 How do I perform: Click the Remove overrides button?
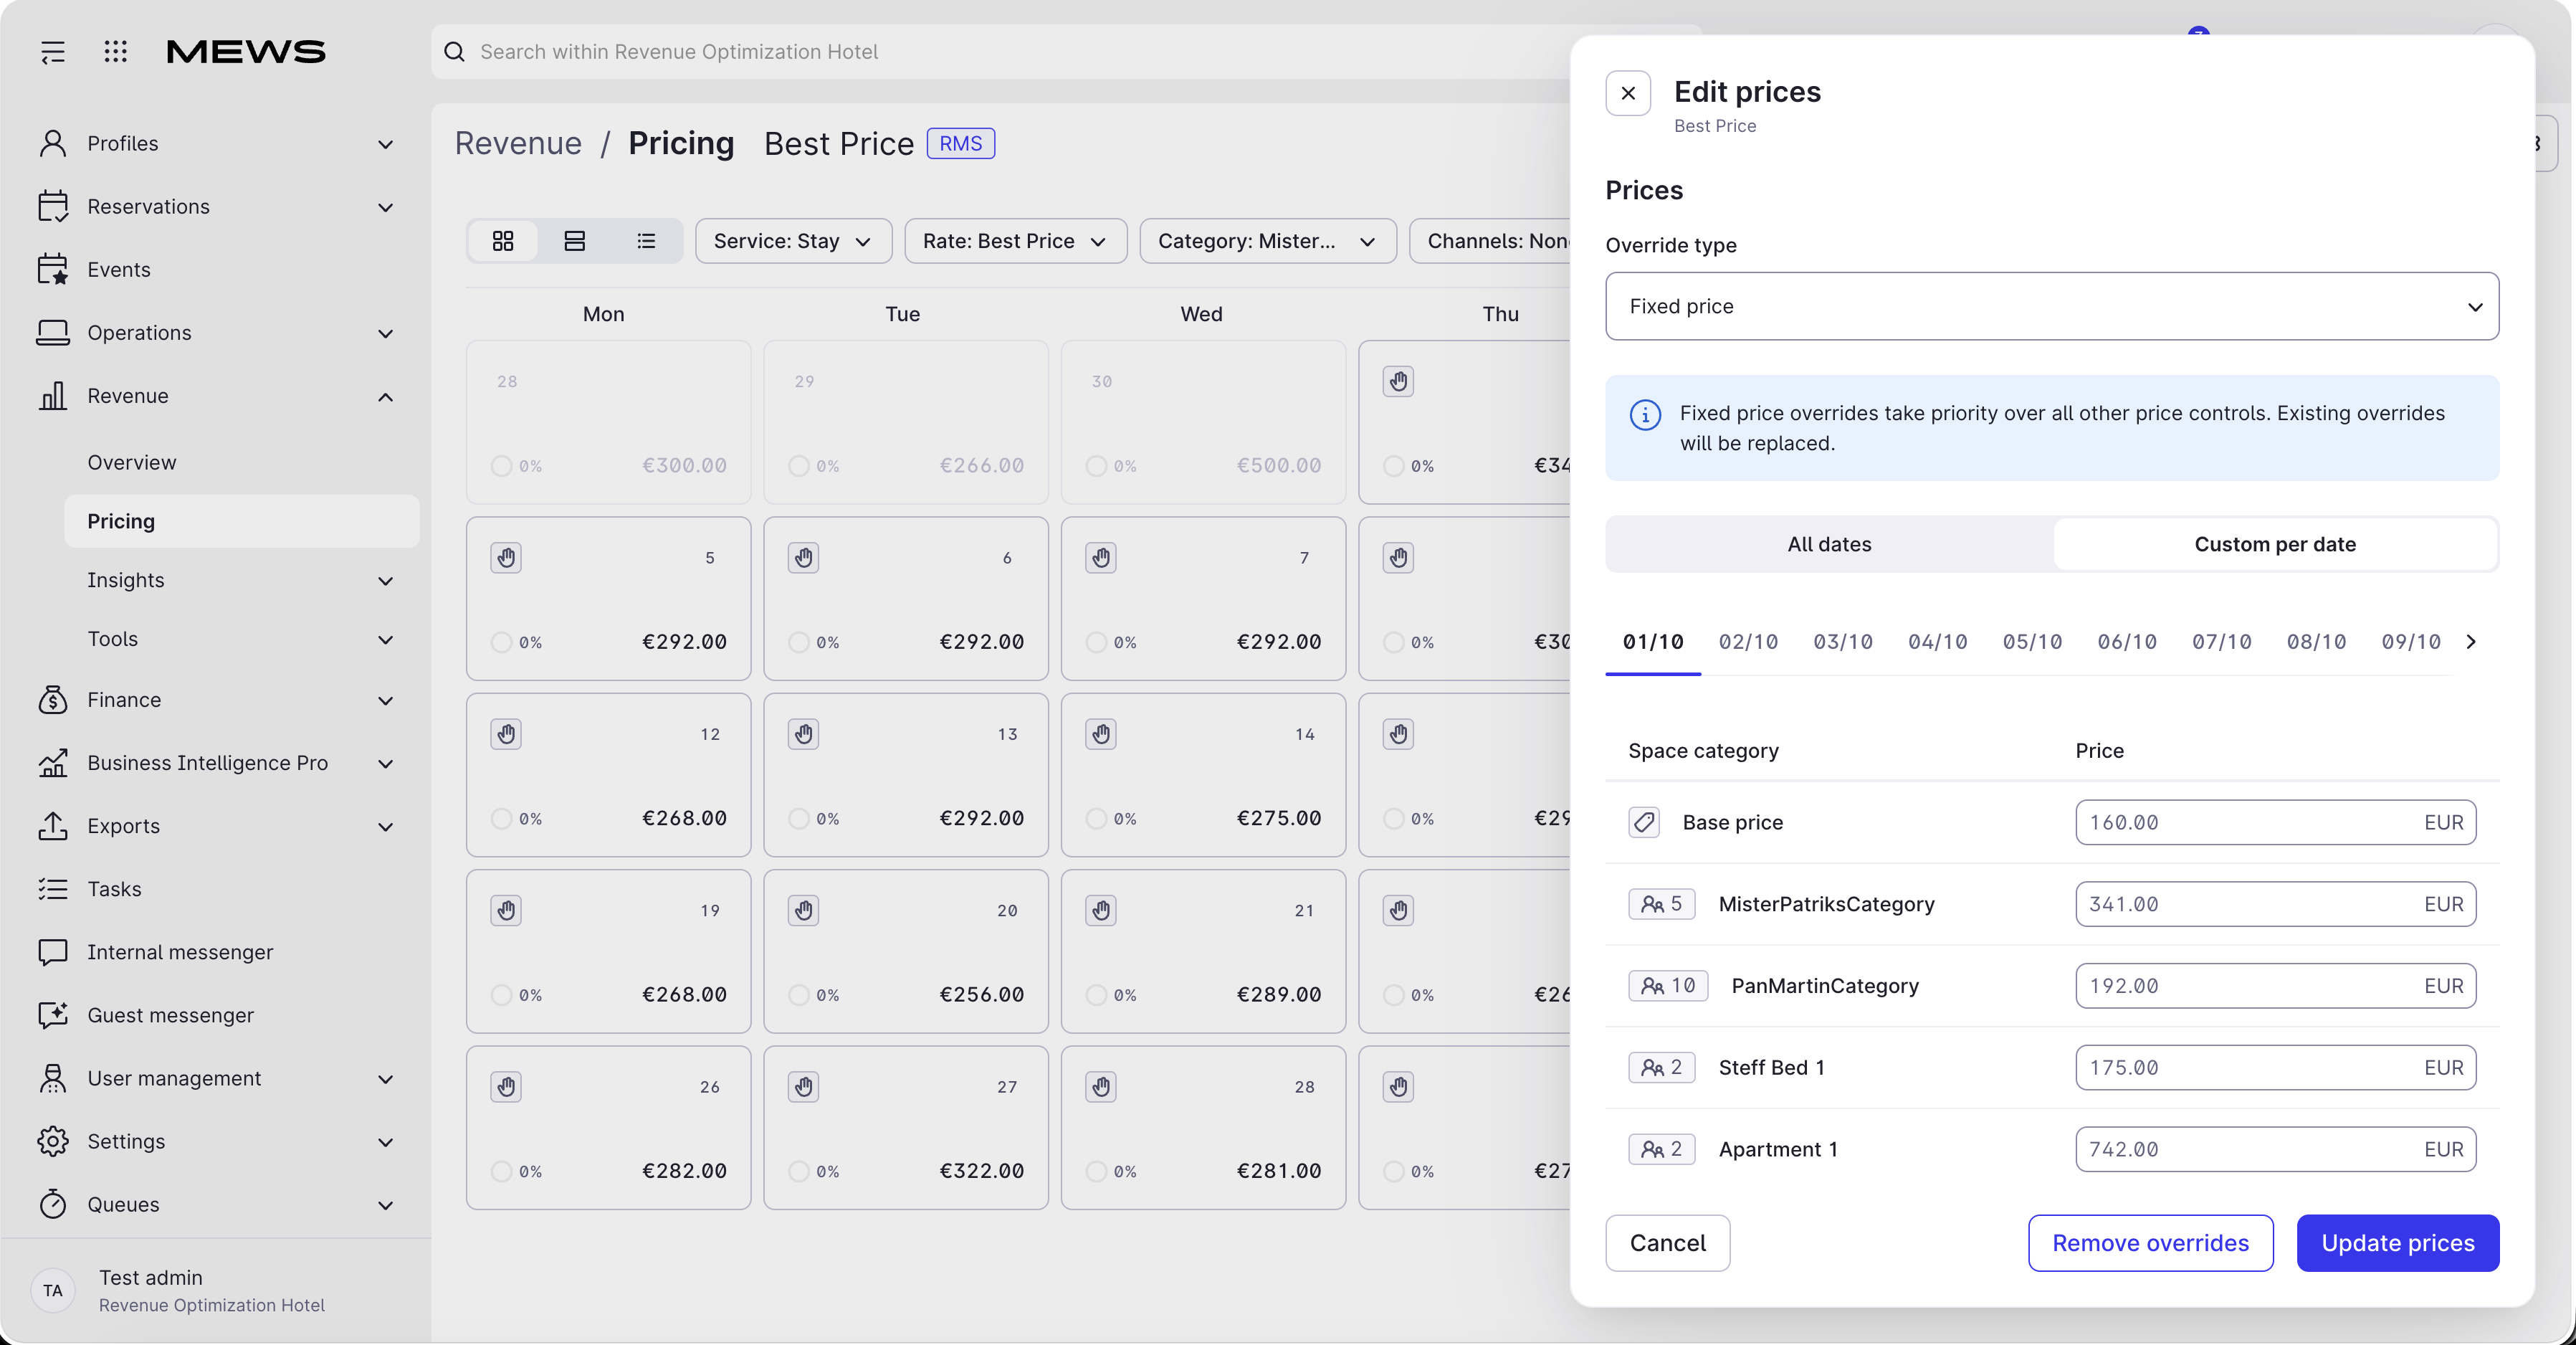[2150, 1243]
